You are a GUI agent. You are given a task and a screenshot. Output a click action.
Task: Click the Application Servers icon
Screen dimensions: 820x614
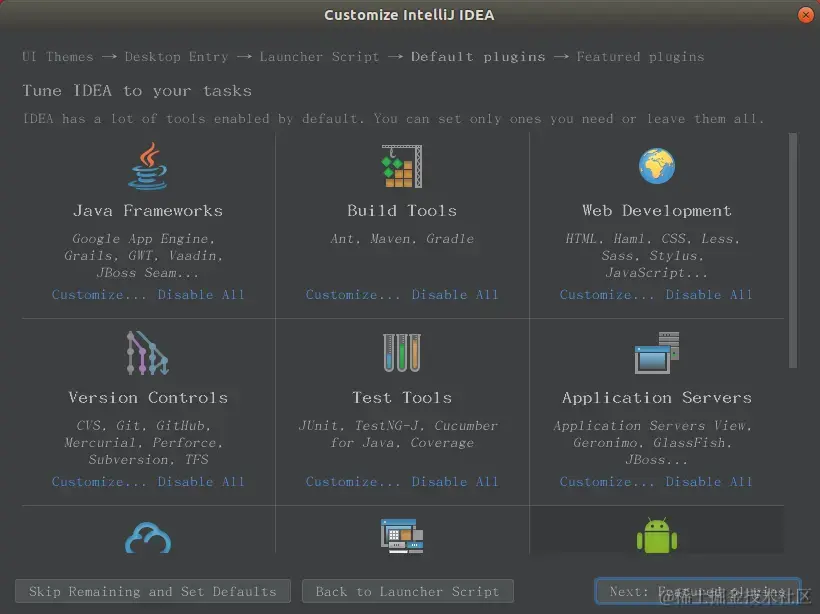tap(657, 353)
